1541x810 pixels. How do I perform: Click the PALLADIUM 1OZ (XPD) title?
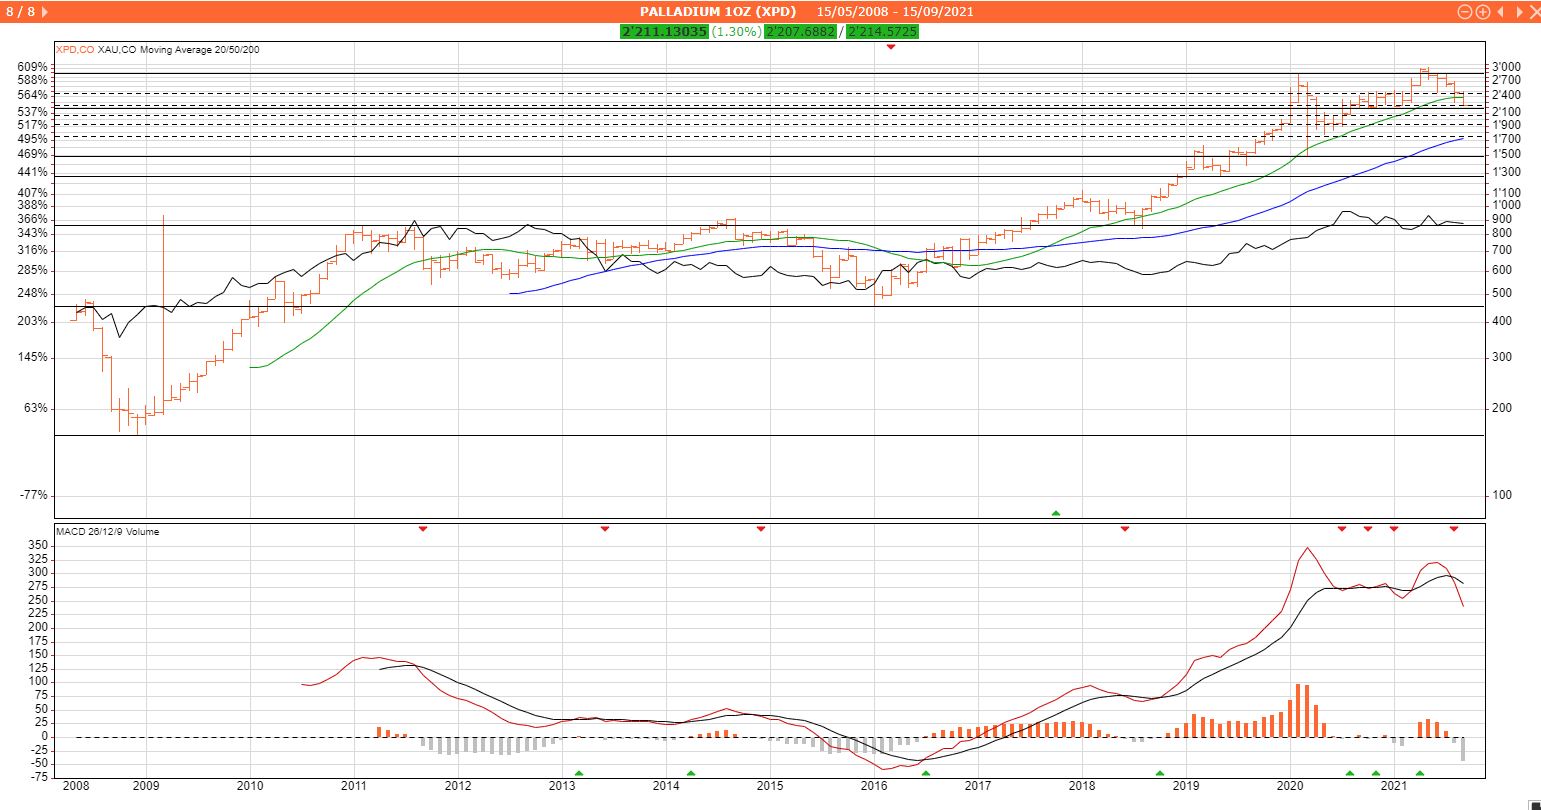(x=718, y=12)
